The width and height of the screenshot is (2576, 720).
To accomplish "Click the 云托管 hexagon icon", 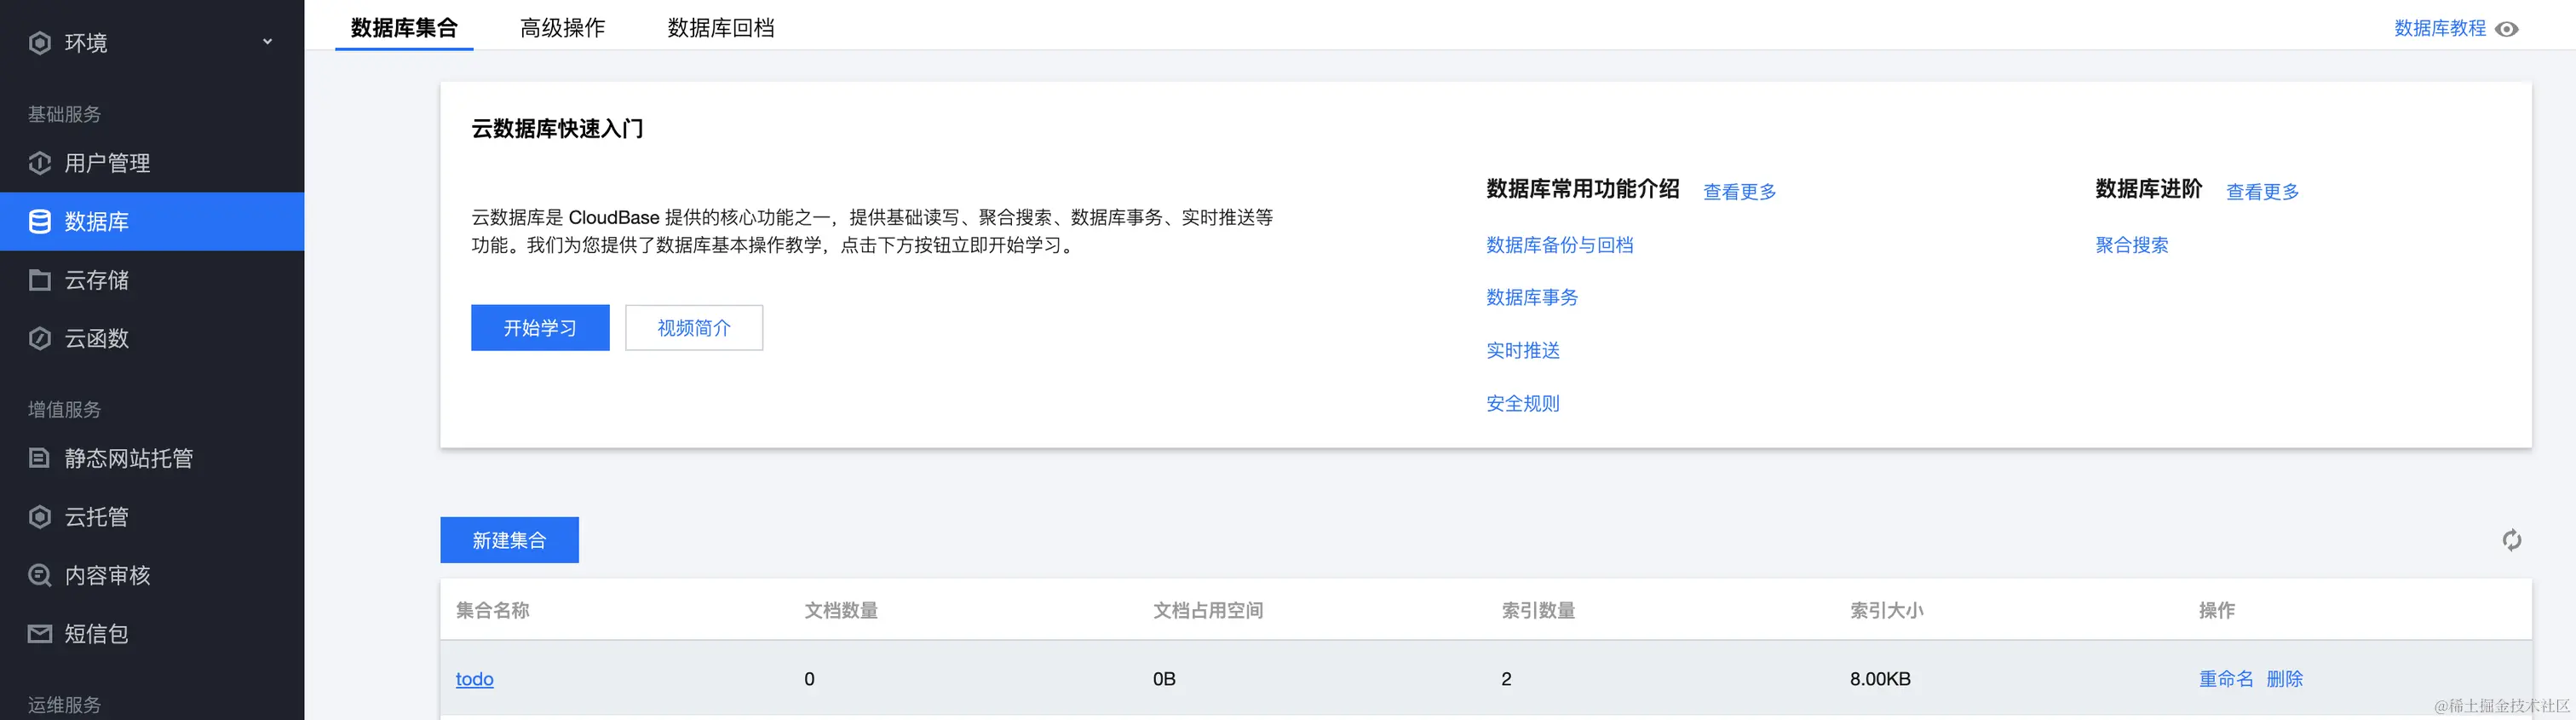I will tap(40, 517).
